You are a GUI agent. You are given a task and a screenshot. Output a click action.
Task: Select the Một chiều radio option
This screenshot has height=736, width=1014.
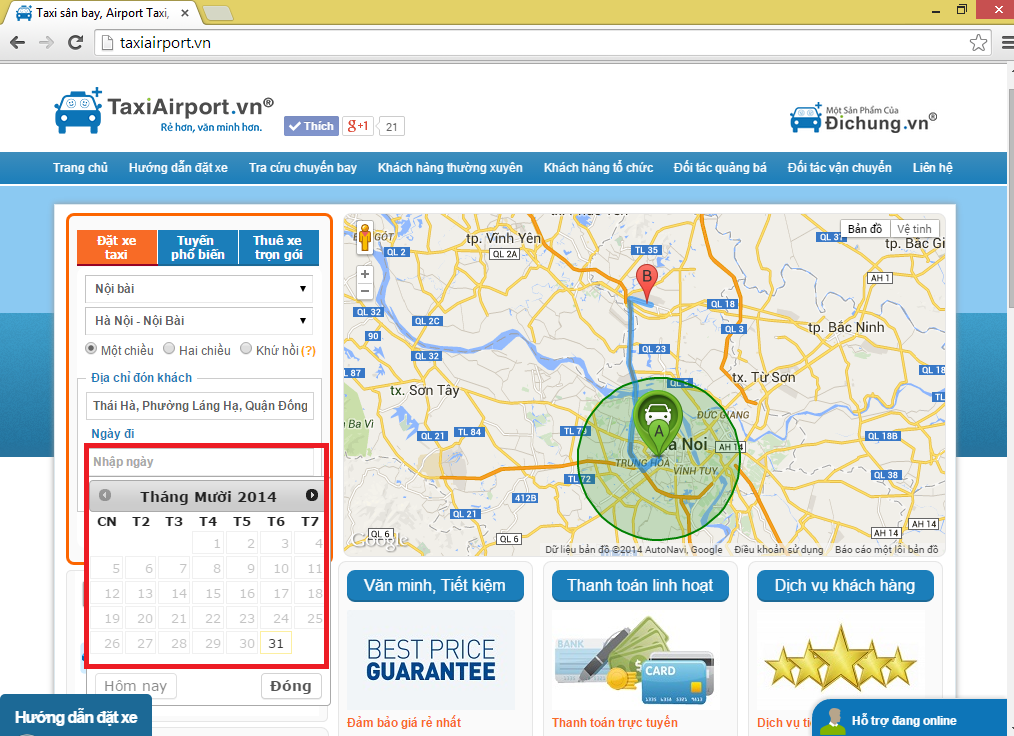91,350
